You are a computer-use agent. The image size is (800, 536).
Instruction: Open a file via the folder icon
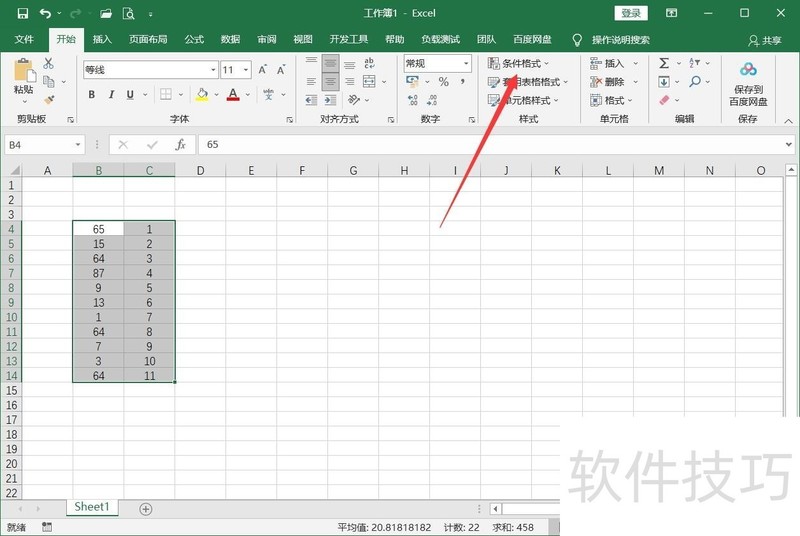click(x=106, y=14)
